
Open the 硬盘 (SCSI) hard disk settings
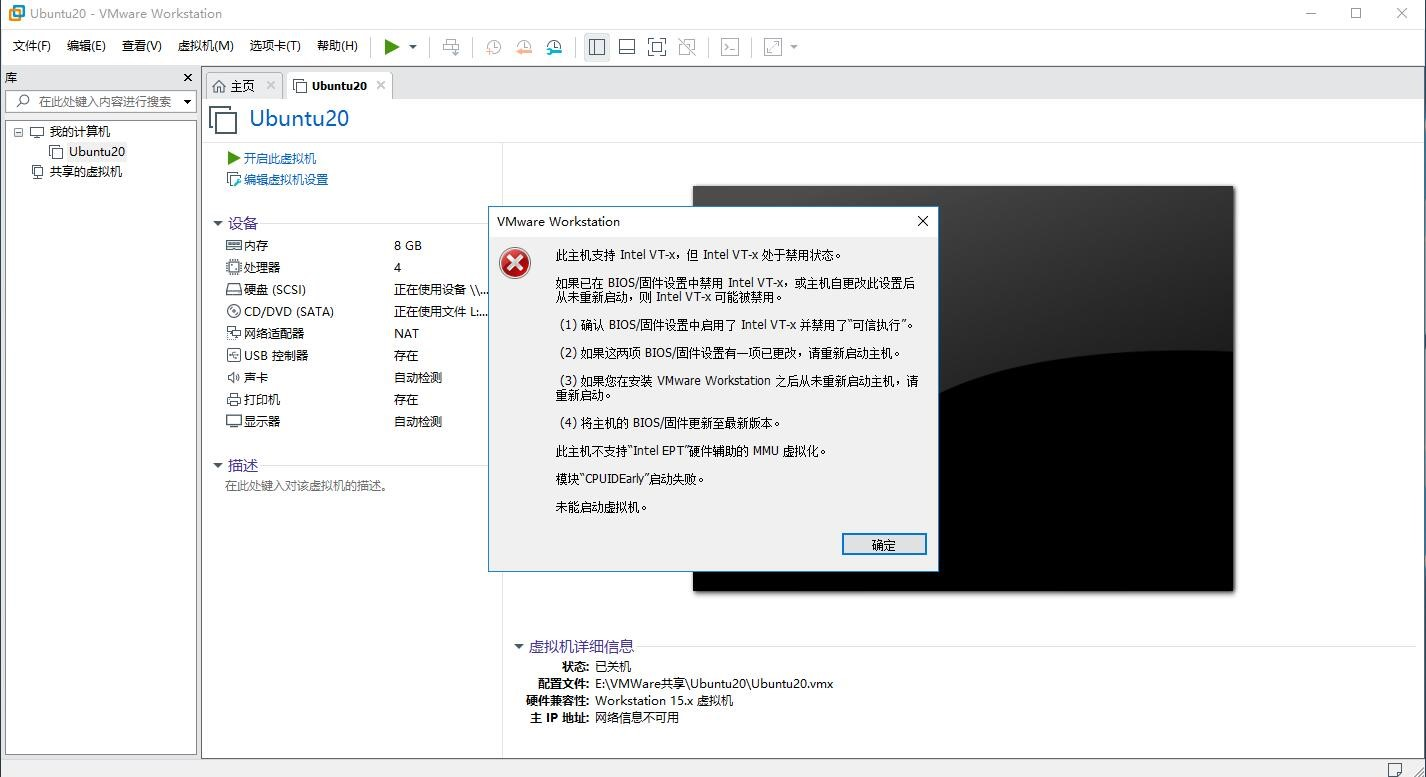tap(270, 289)
